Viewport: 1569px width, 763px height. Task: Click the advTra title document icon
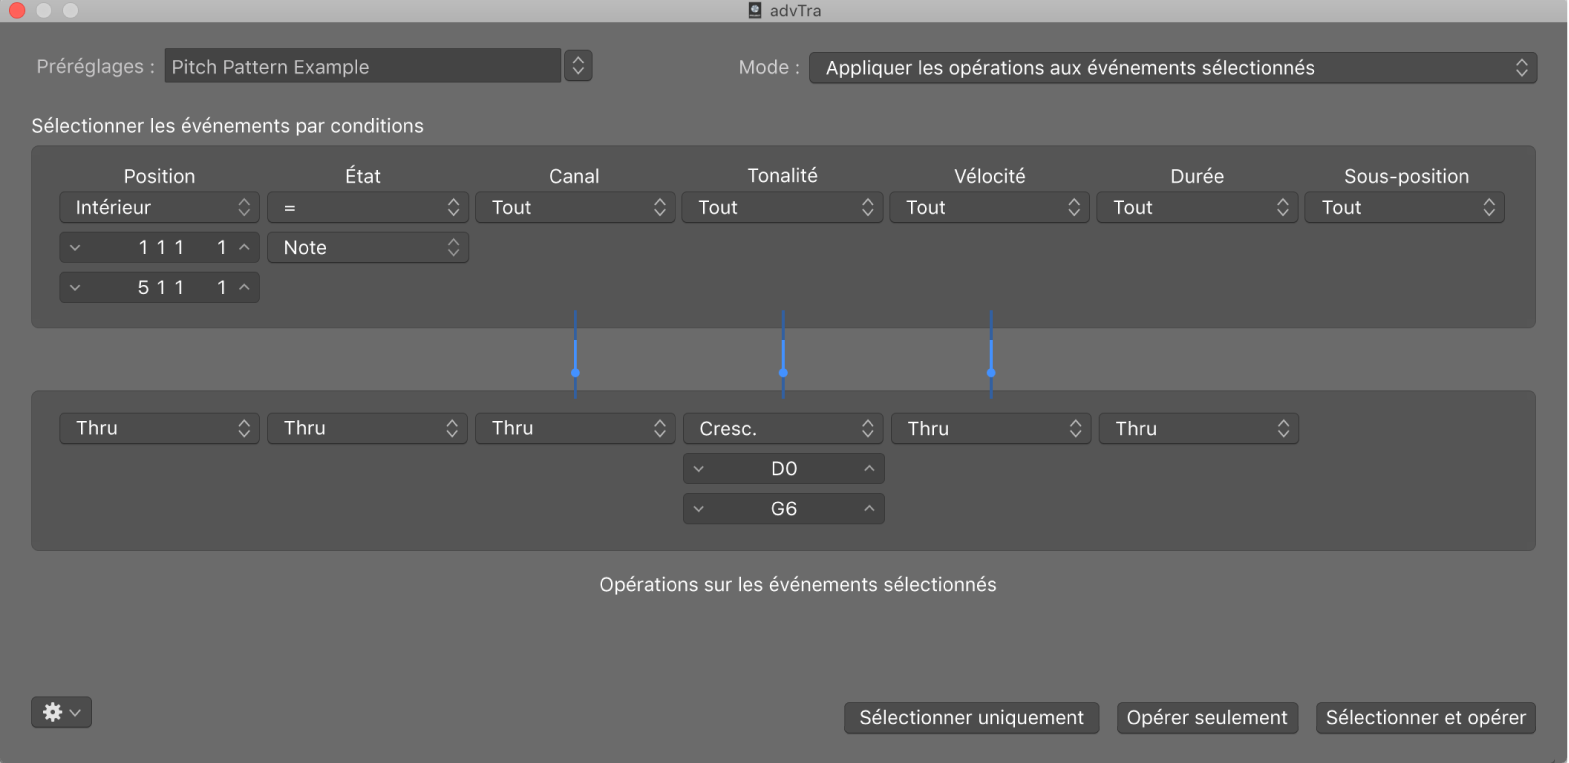[x=755, y=10]
